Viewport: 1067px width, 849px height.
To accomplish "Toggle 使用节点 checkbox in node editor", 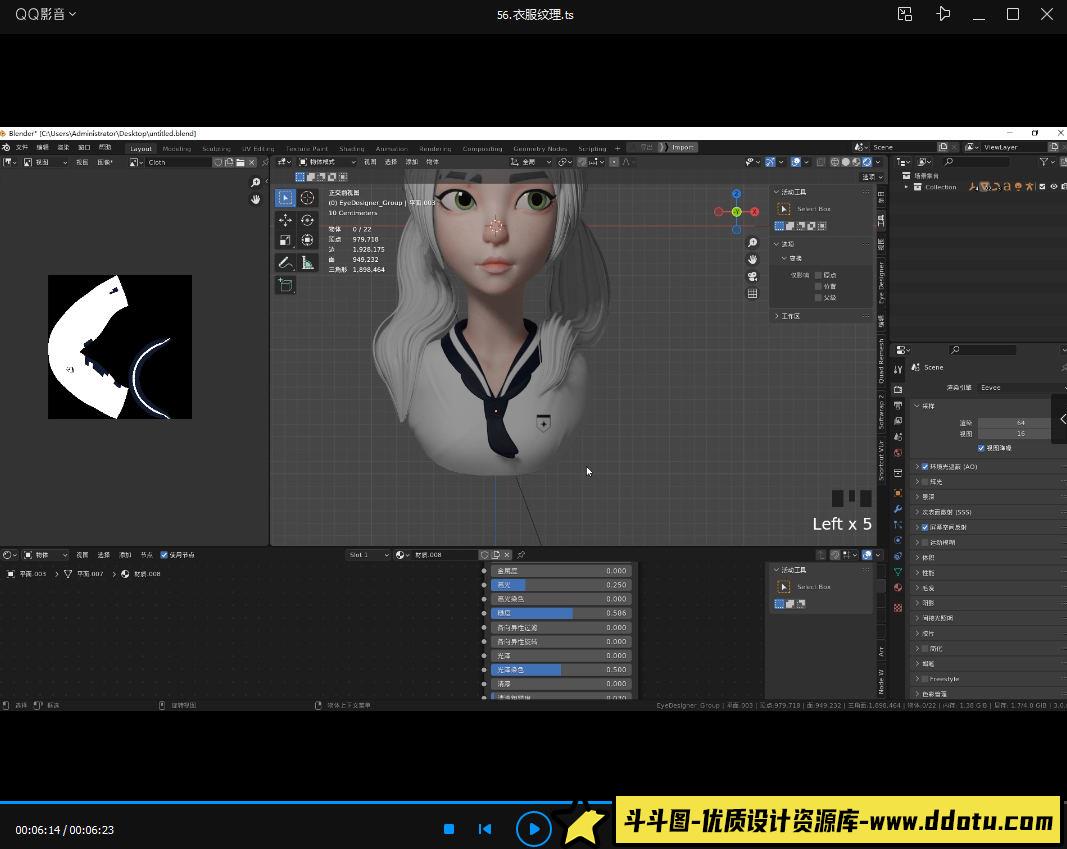I will point(163,555).
